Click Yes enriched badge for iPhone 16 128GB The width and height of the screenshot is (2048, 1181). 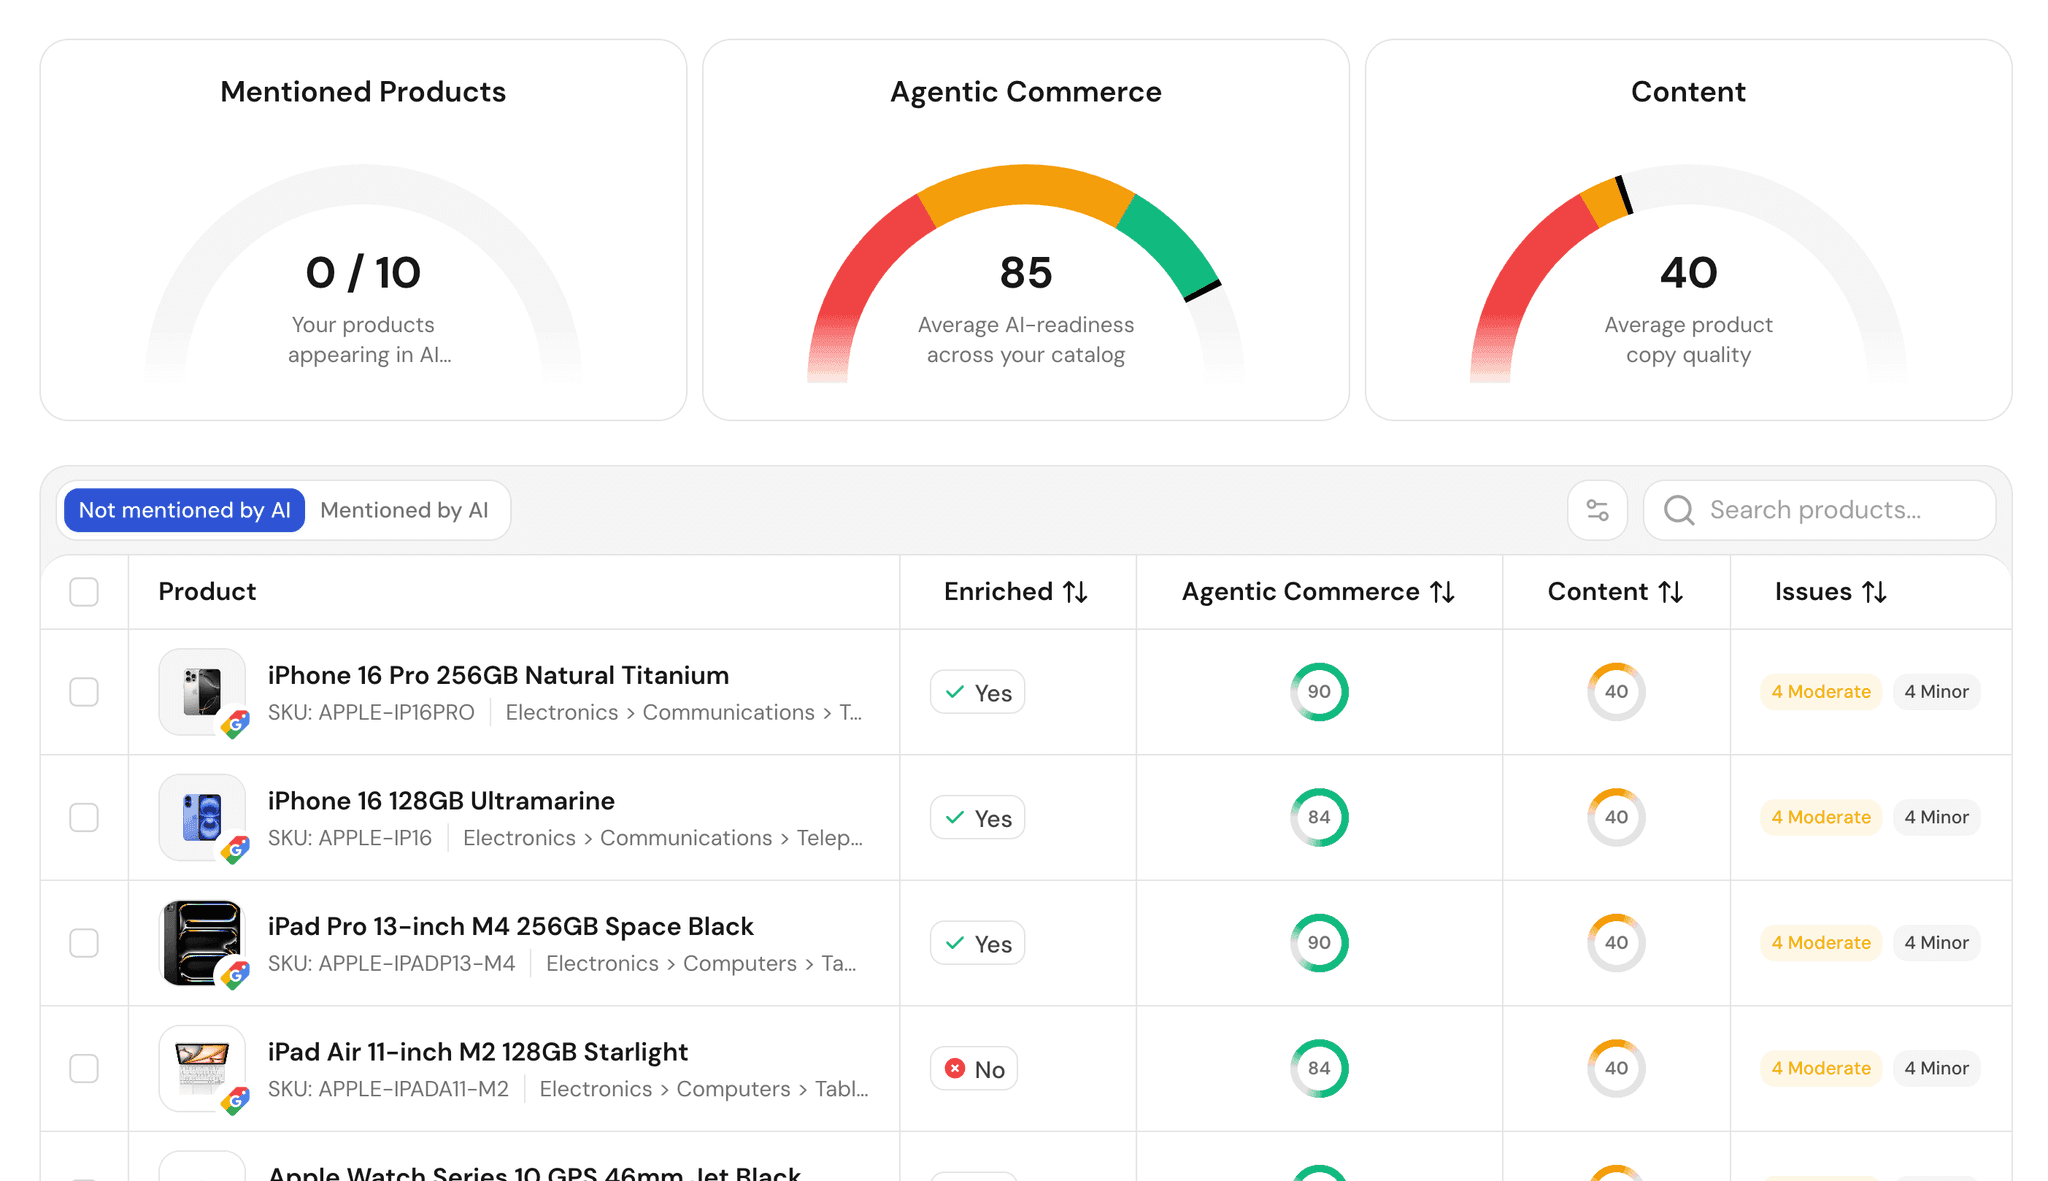click(x=978, y=818)
